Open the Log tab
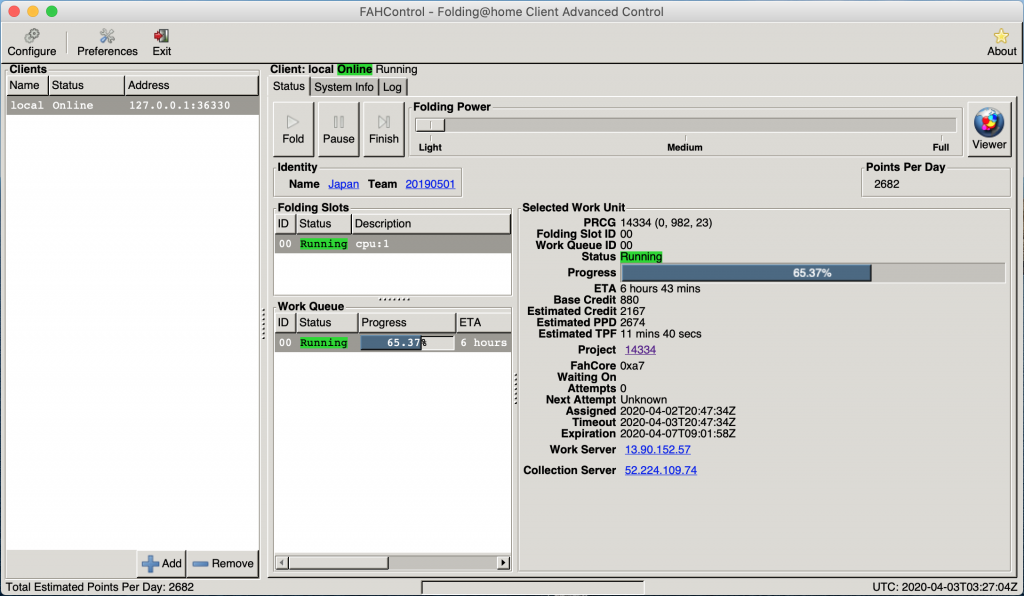This screenshot has height=596, width=1024. pos(392,87)
